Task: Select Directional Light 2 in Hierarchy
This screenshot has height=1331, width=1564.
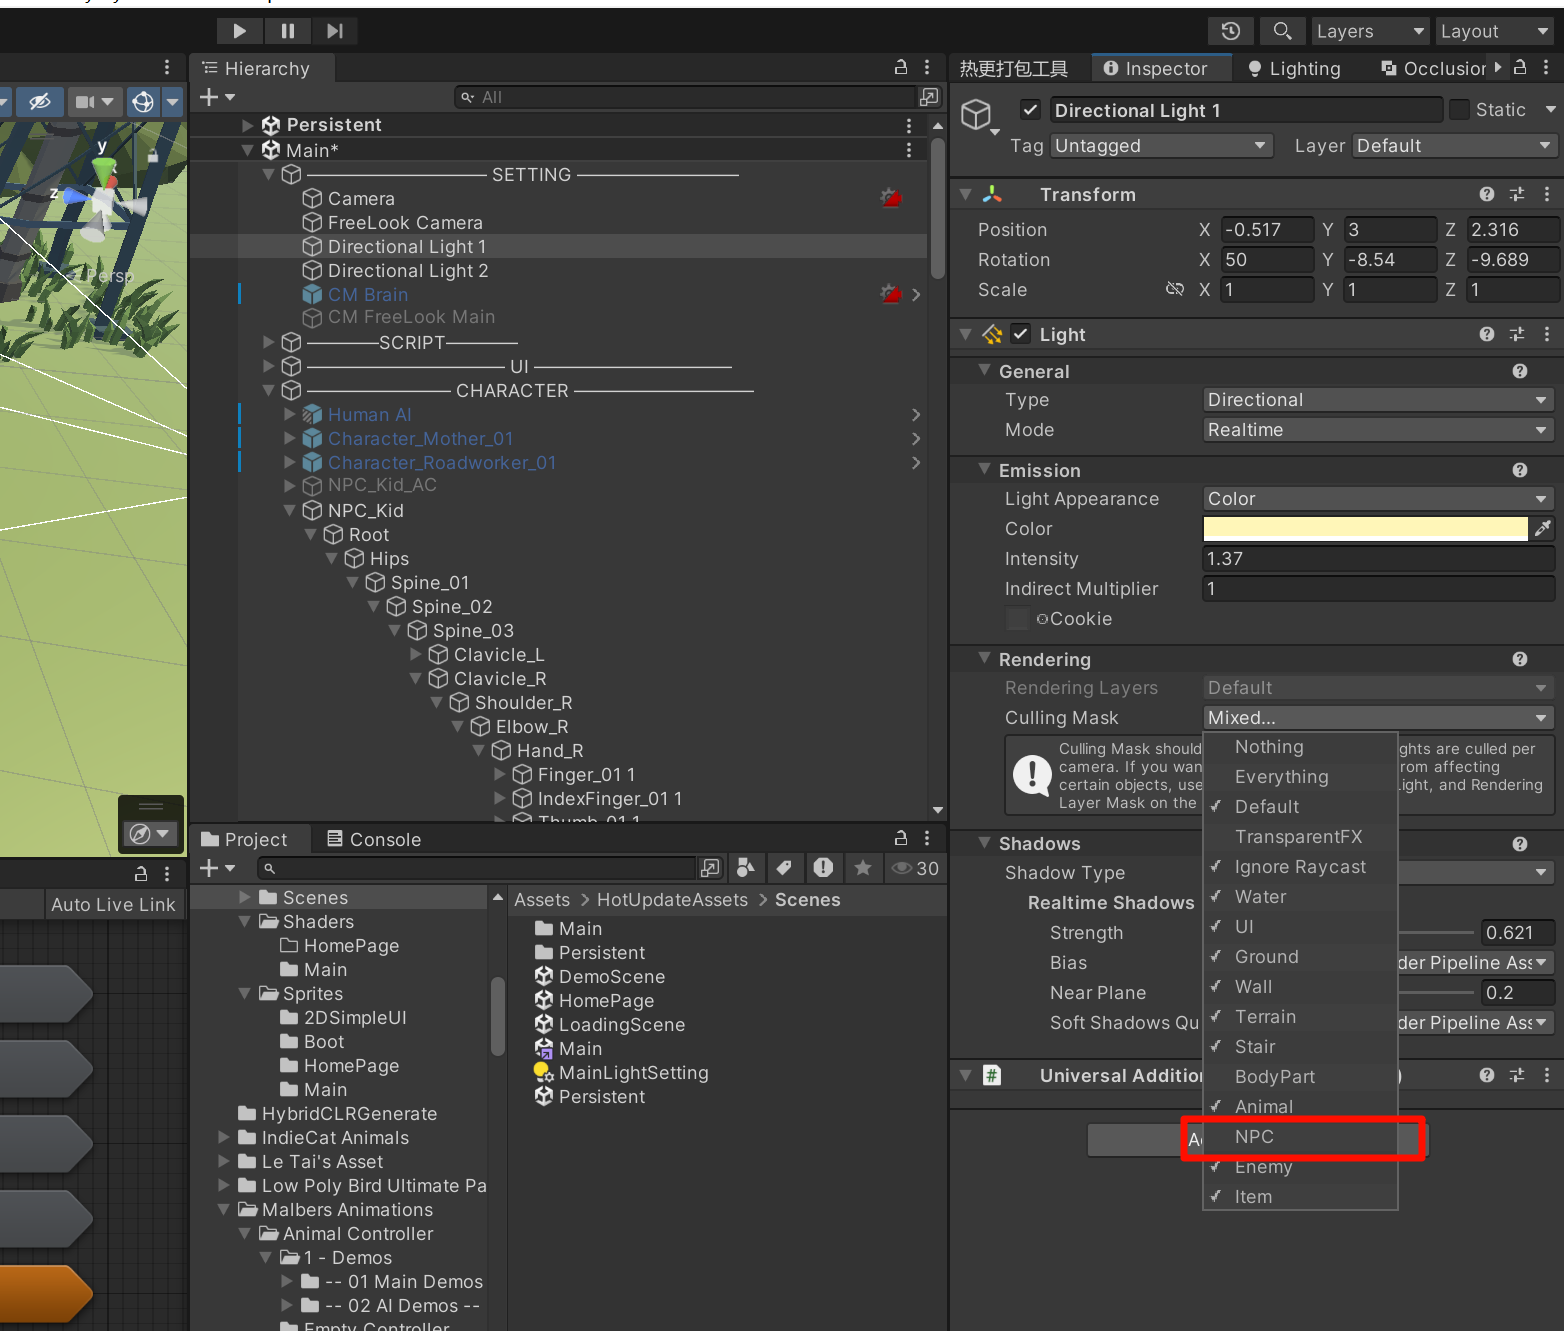Action: (395, 270)
